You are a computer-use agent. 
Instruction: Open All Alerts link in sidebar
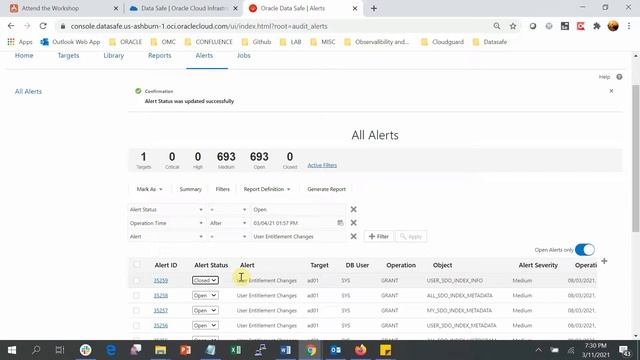28,91
